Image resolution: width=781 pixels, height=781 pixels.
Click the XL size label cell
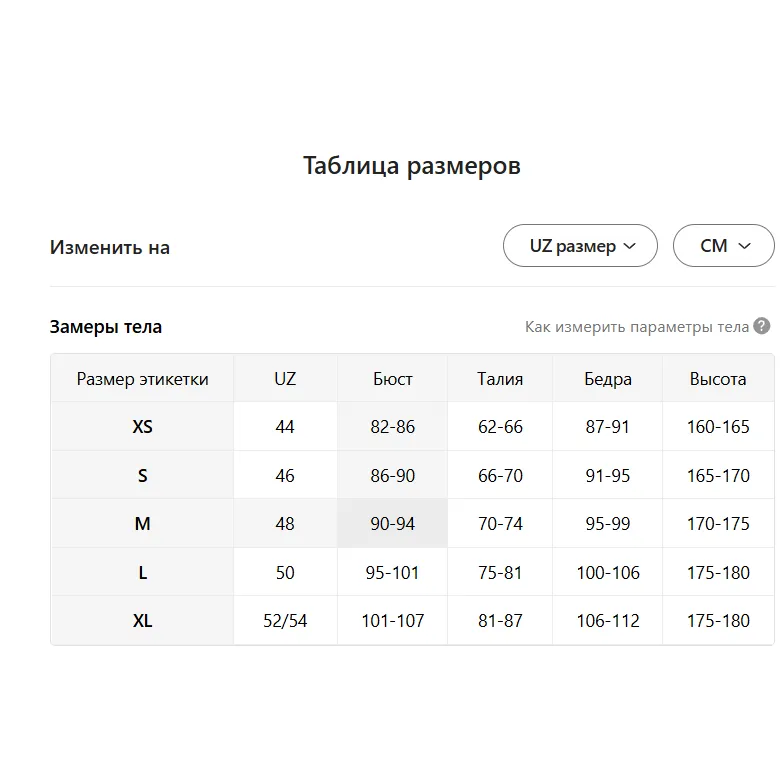[x=142, y=621]
